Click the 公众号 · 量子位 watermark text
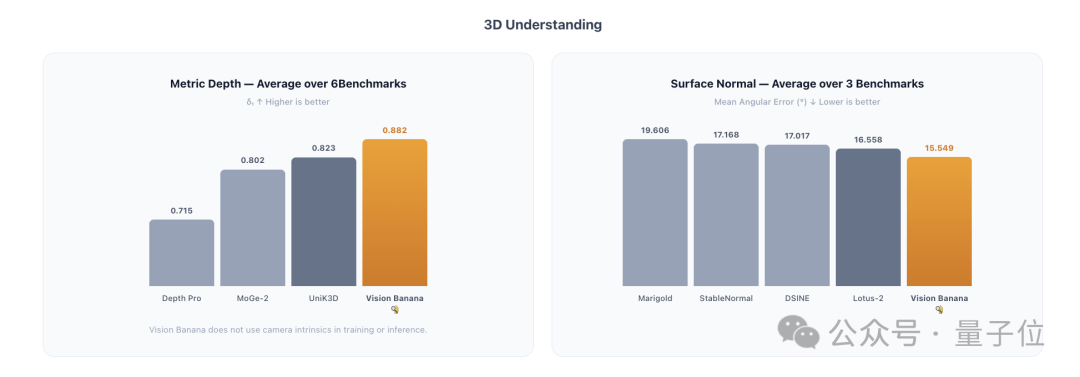 pyautogui.click(x=937, y=334)
